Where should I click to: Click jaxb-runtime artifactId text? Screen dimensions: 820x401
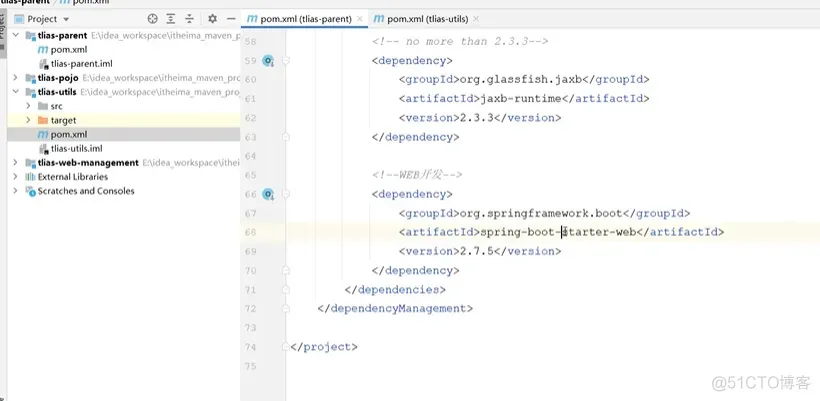(x=520, y=98)
